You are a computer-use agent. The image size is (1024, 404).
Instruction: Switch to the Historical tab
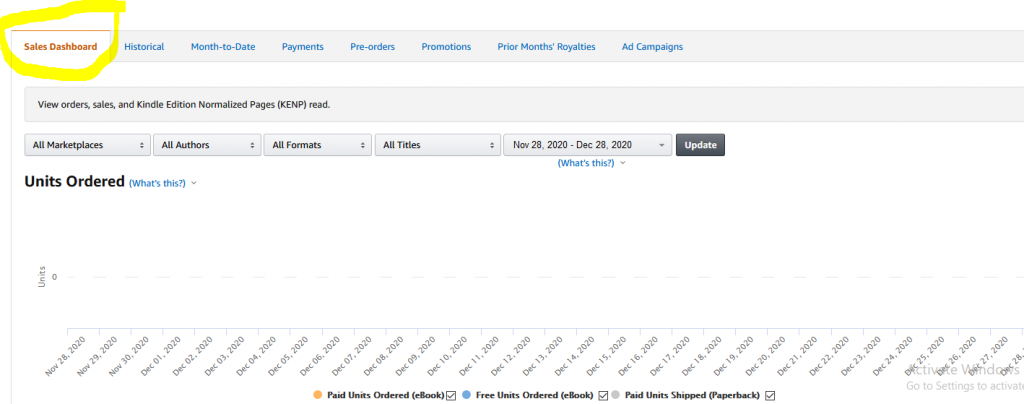(144, 47)
